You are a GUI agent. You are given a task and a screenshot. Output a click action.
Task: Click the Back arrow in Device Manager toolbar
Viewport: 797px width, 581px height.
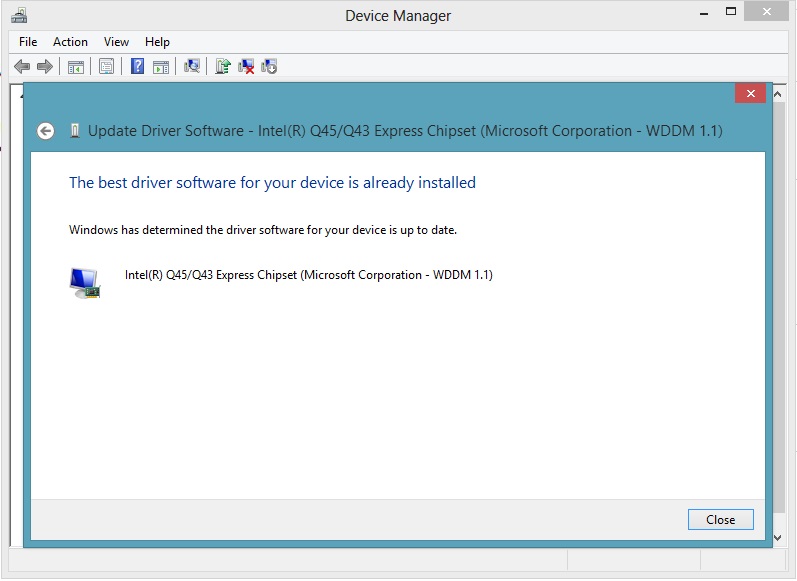21,67
